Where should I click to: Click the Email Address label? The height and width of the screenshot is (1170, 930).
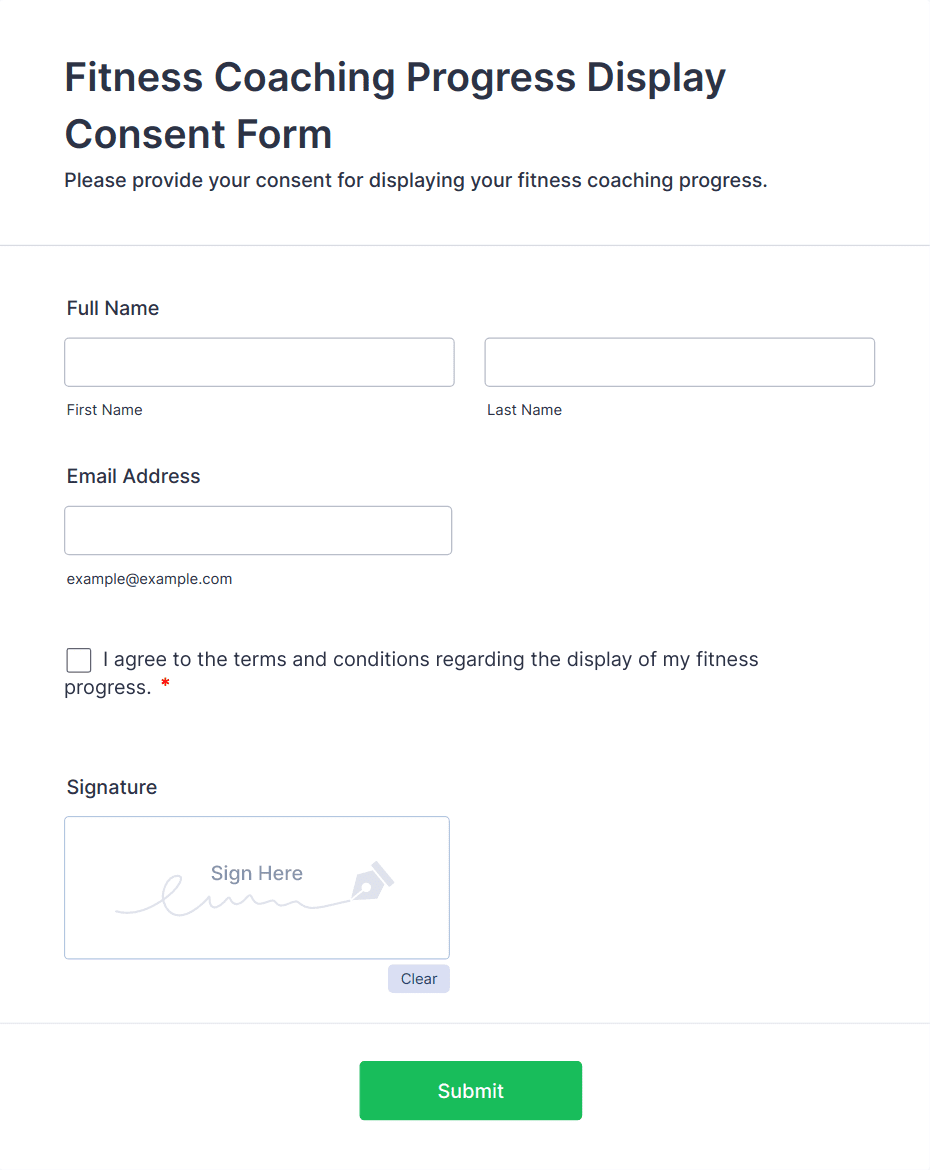click(x=133, y=476)
